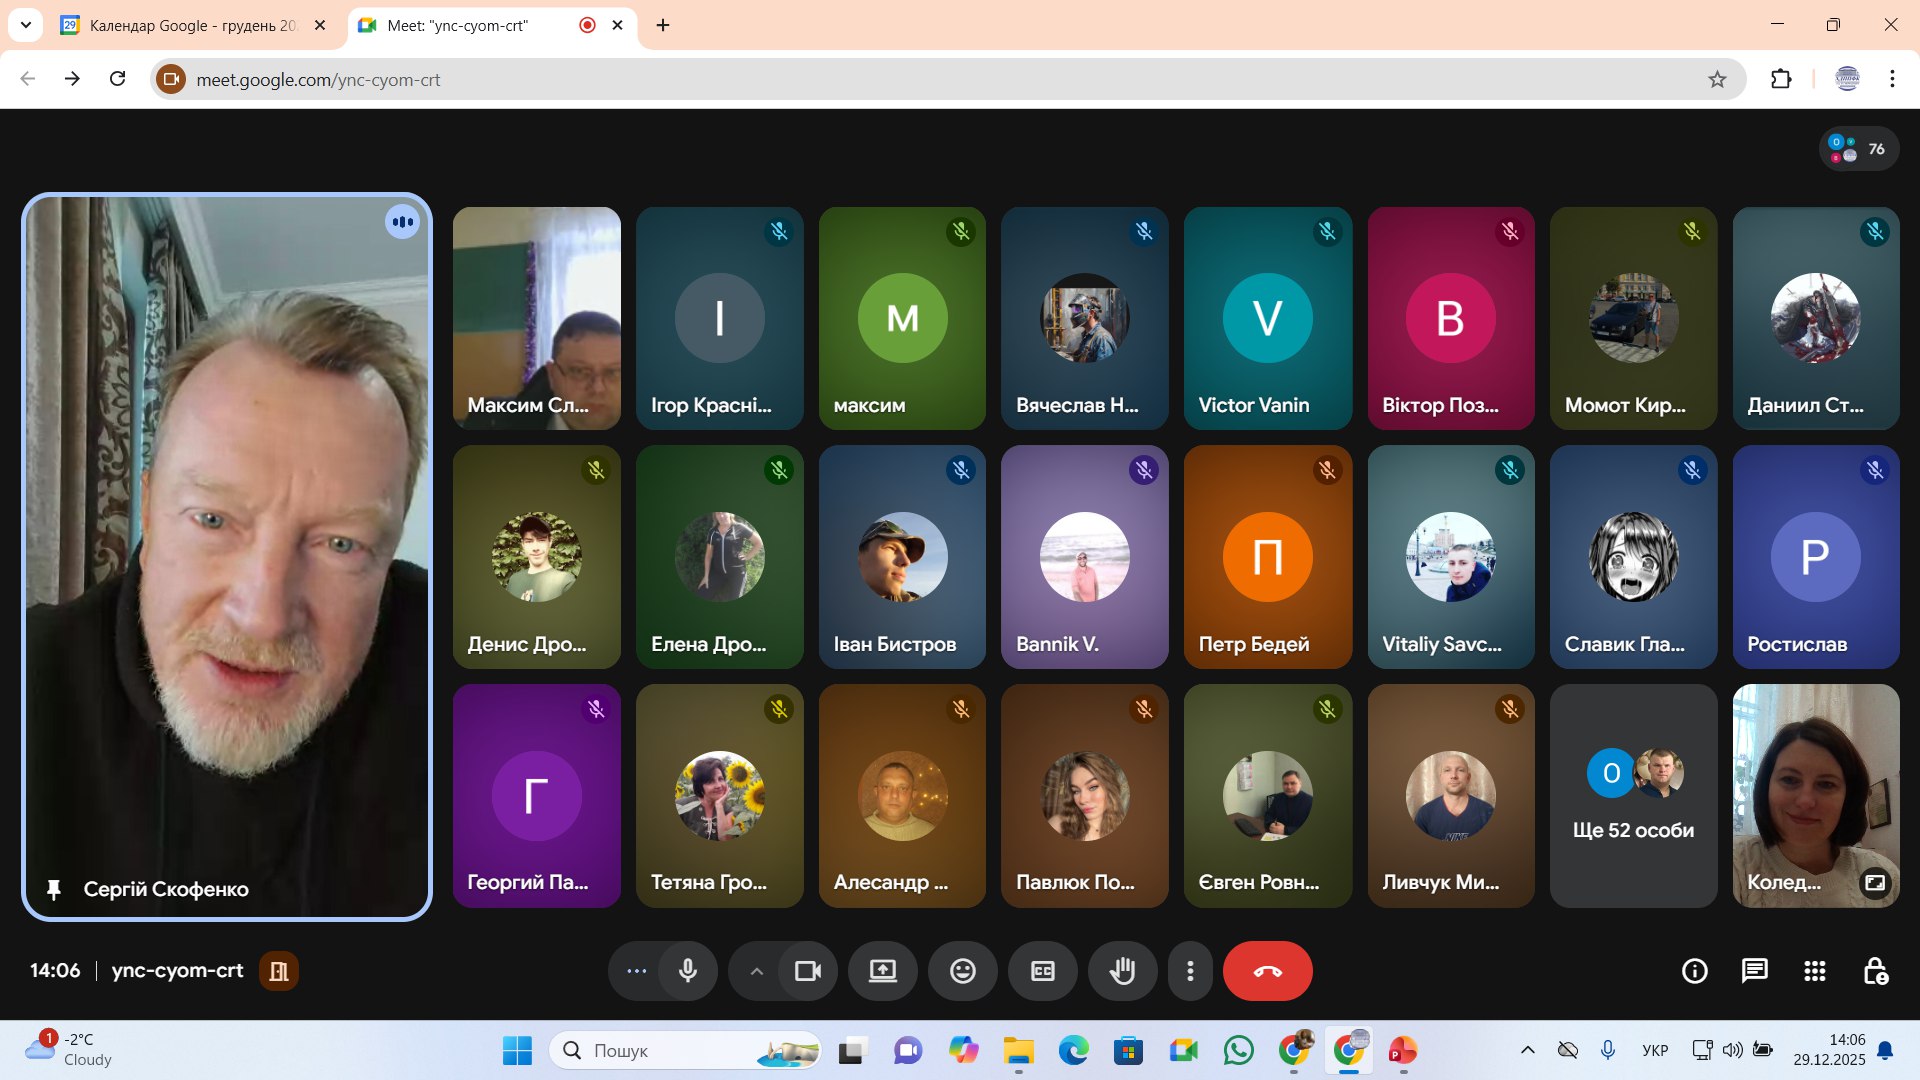Viewport: 1920px width, 1080px height.
Task: Toggle the microphone button
Action: [688, 971]
